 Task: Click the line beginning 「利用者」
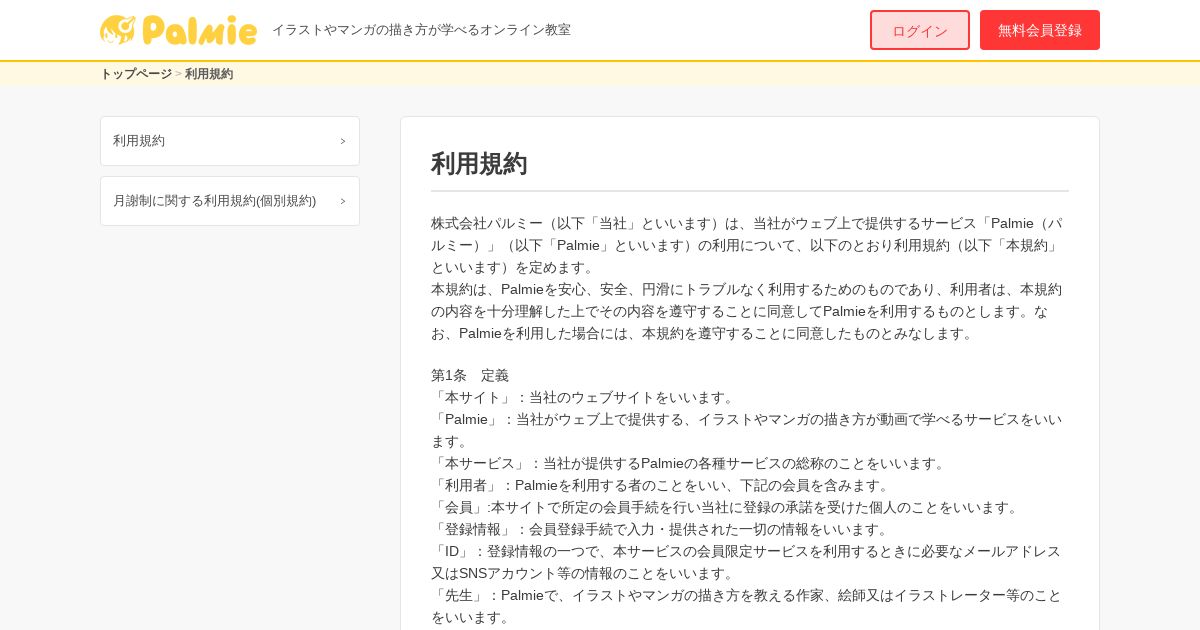(662, 485)
